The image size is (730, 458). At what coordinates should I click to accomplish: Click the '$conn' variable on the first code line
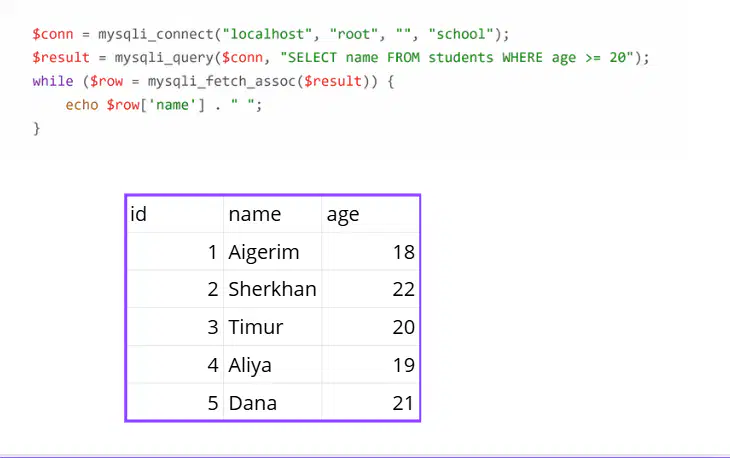tap(53, 34)
